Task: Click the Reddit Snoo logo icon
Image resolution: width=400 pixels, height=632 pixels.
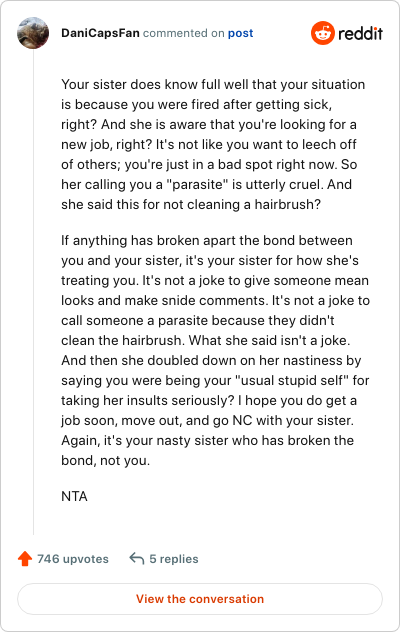Action: point(323,33)
